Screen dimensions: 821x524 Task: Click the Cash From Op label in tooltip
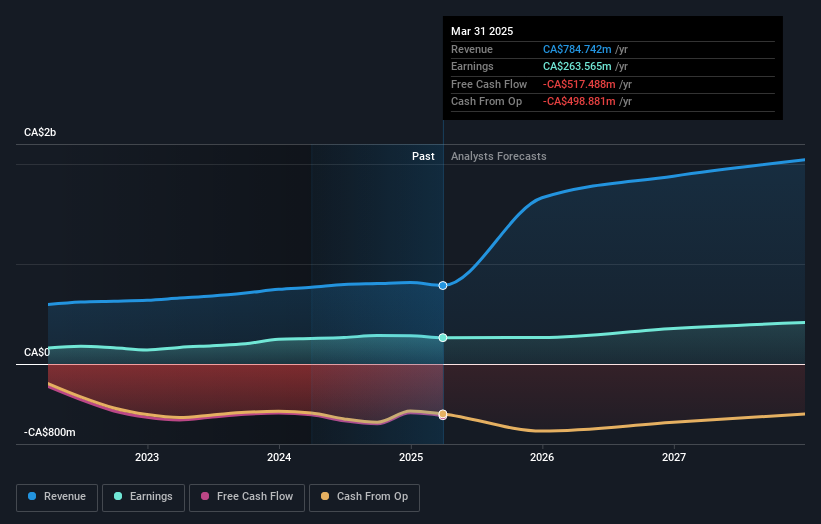coord(486,102)
